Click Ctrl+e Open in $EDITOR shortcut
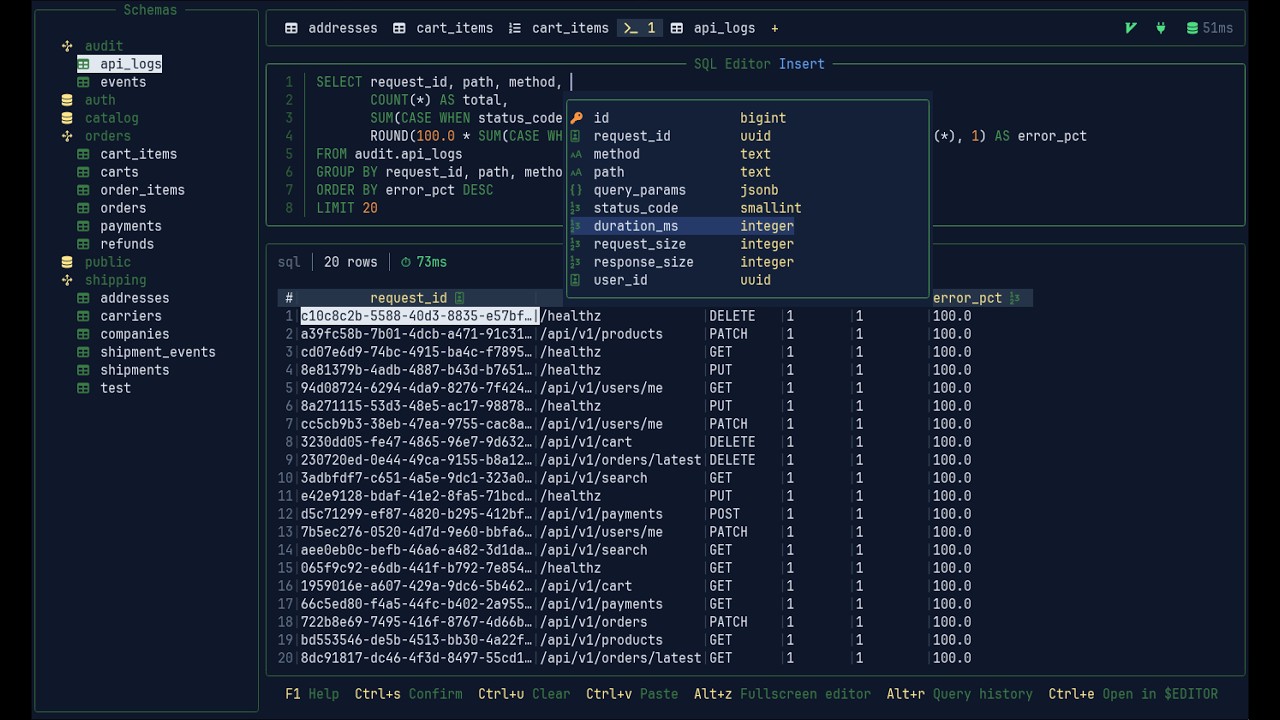Image resolution: width=1280 pixels, height=720 pixels. pyautogui.click(x=1133, y=694)
